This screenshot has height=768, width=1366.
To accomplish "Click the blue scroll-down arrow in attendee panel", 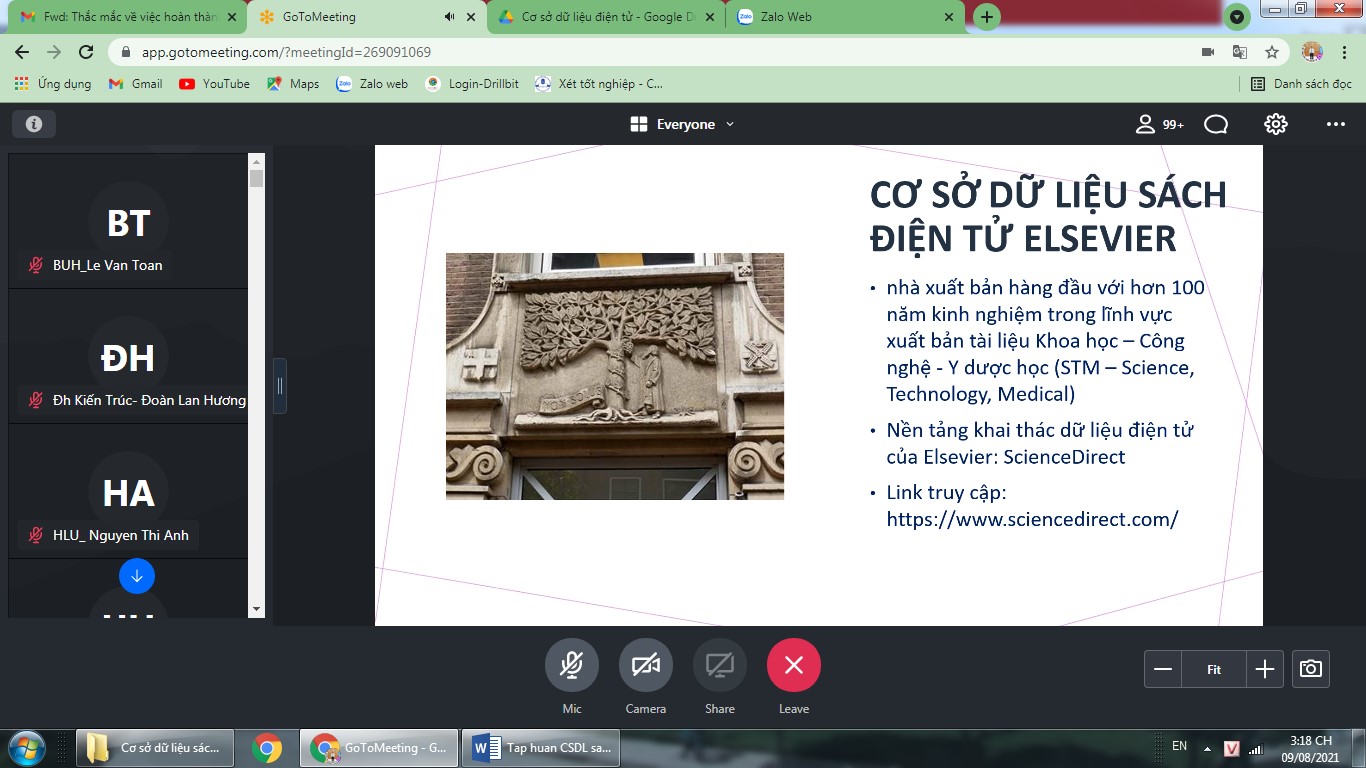I will (137, 576).
